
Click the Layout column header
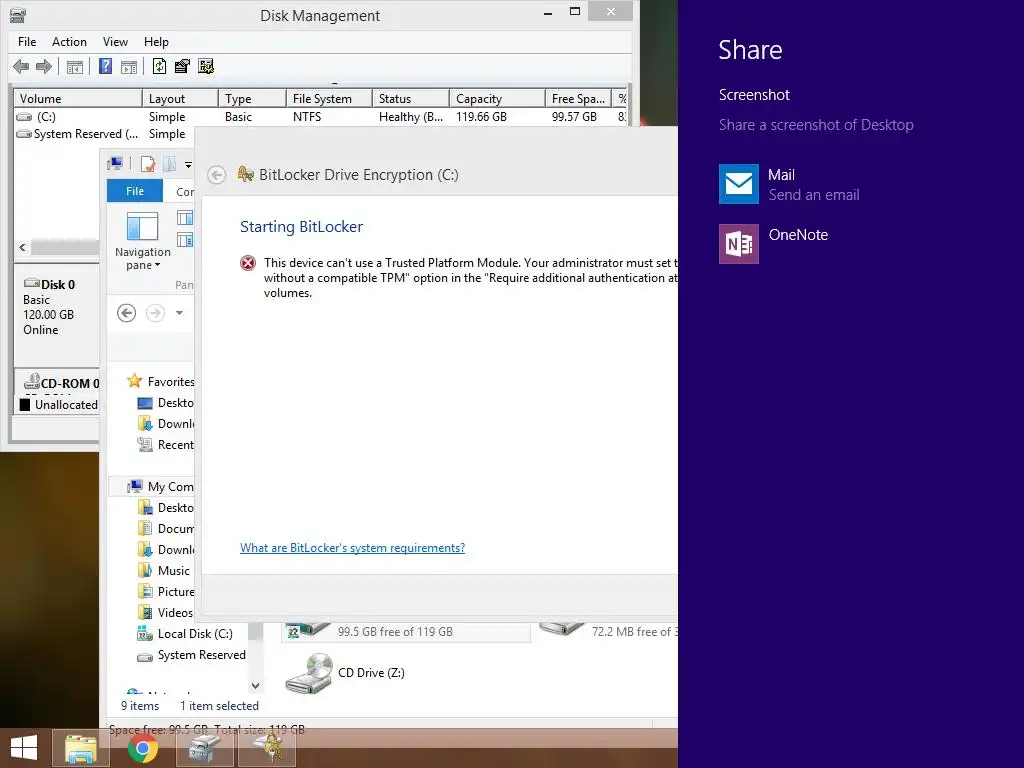pyautogui.click(x=180, y=99)
